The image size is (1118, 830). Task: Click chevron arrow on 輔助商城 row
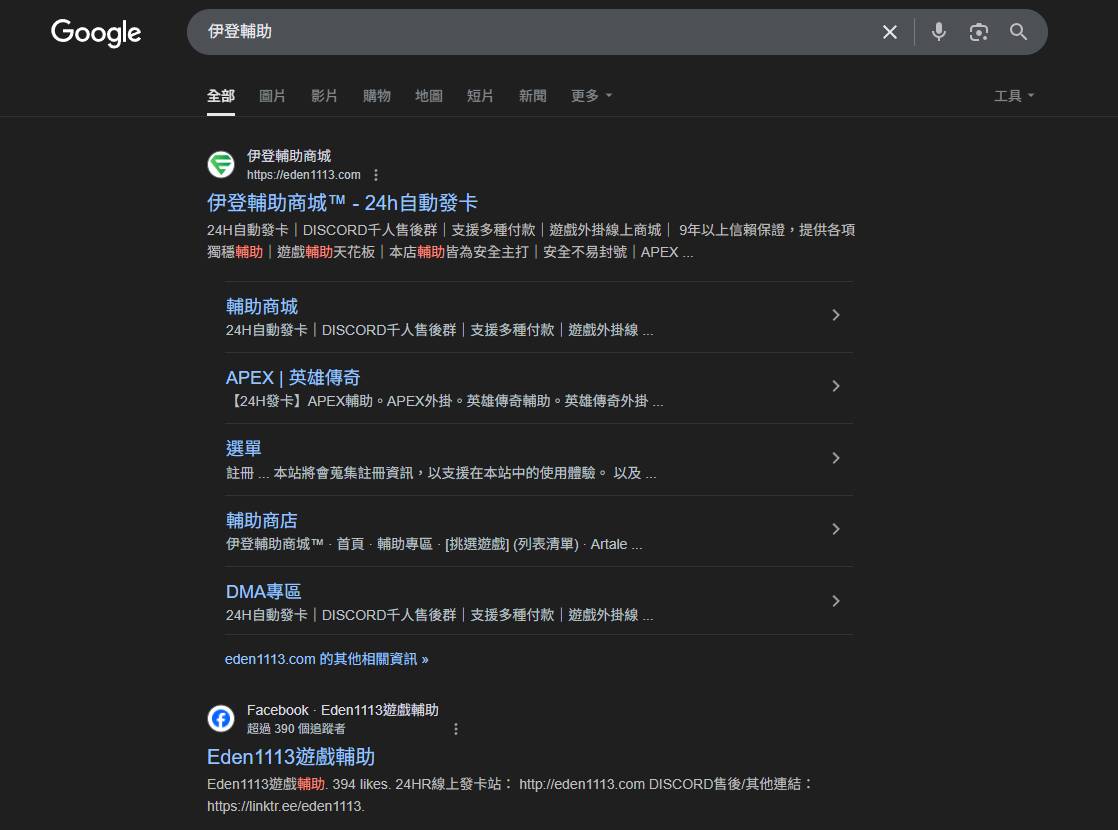[x=836, y=314]
